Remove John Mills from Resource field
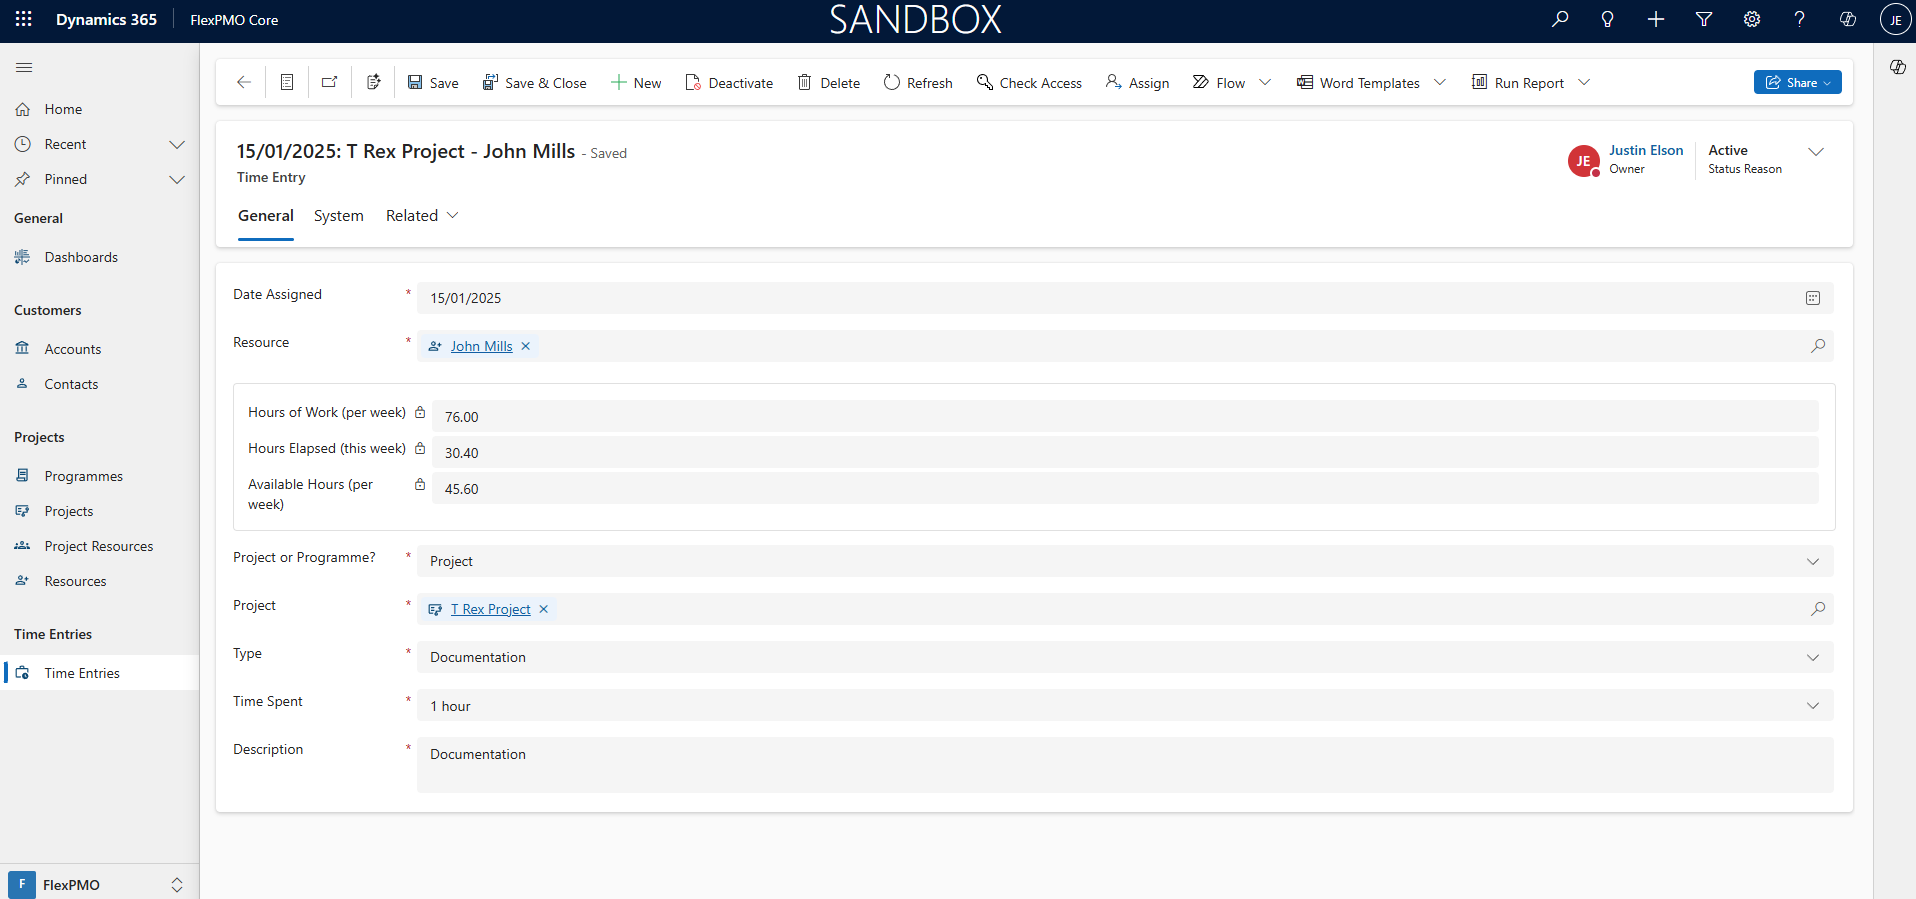 point(526,346)
